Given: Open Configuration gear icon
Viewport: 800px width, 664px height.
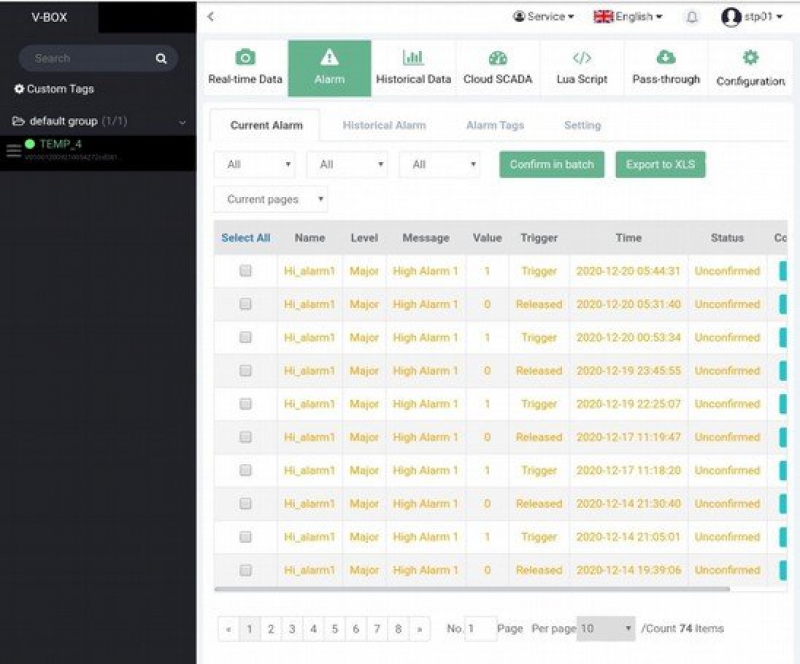Looking at the screenshot, I should click(750, 58).
